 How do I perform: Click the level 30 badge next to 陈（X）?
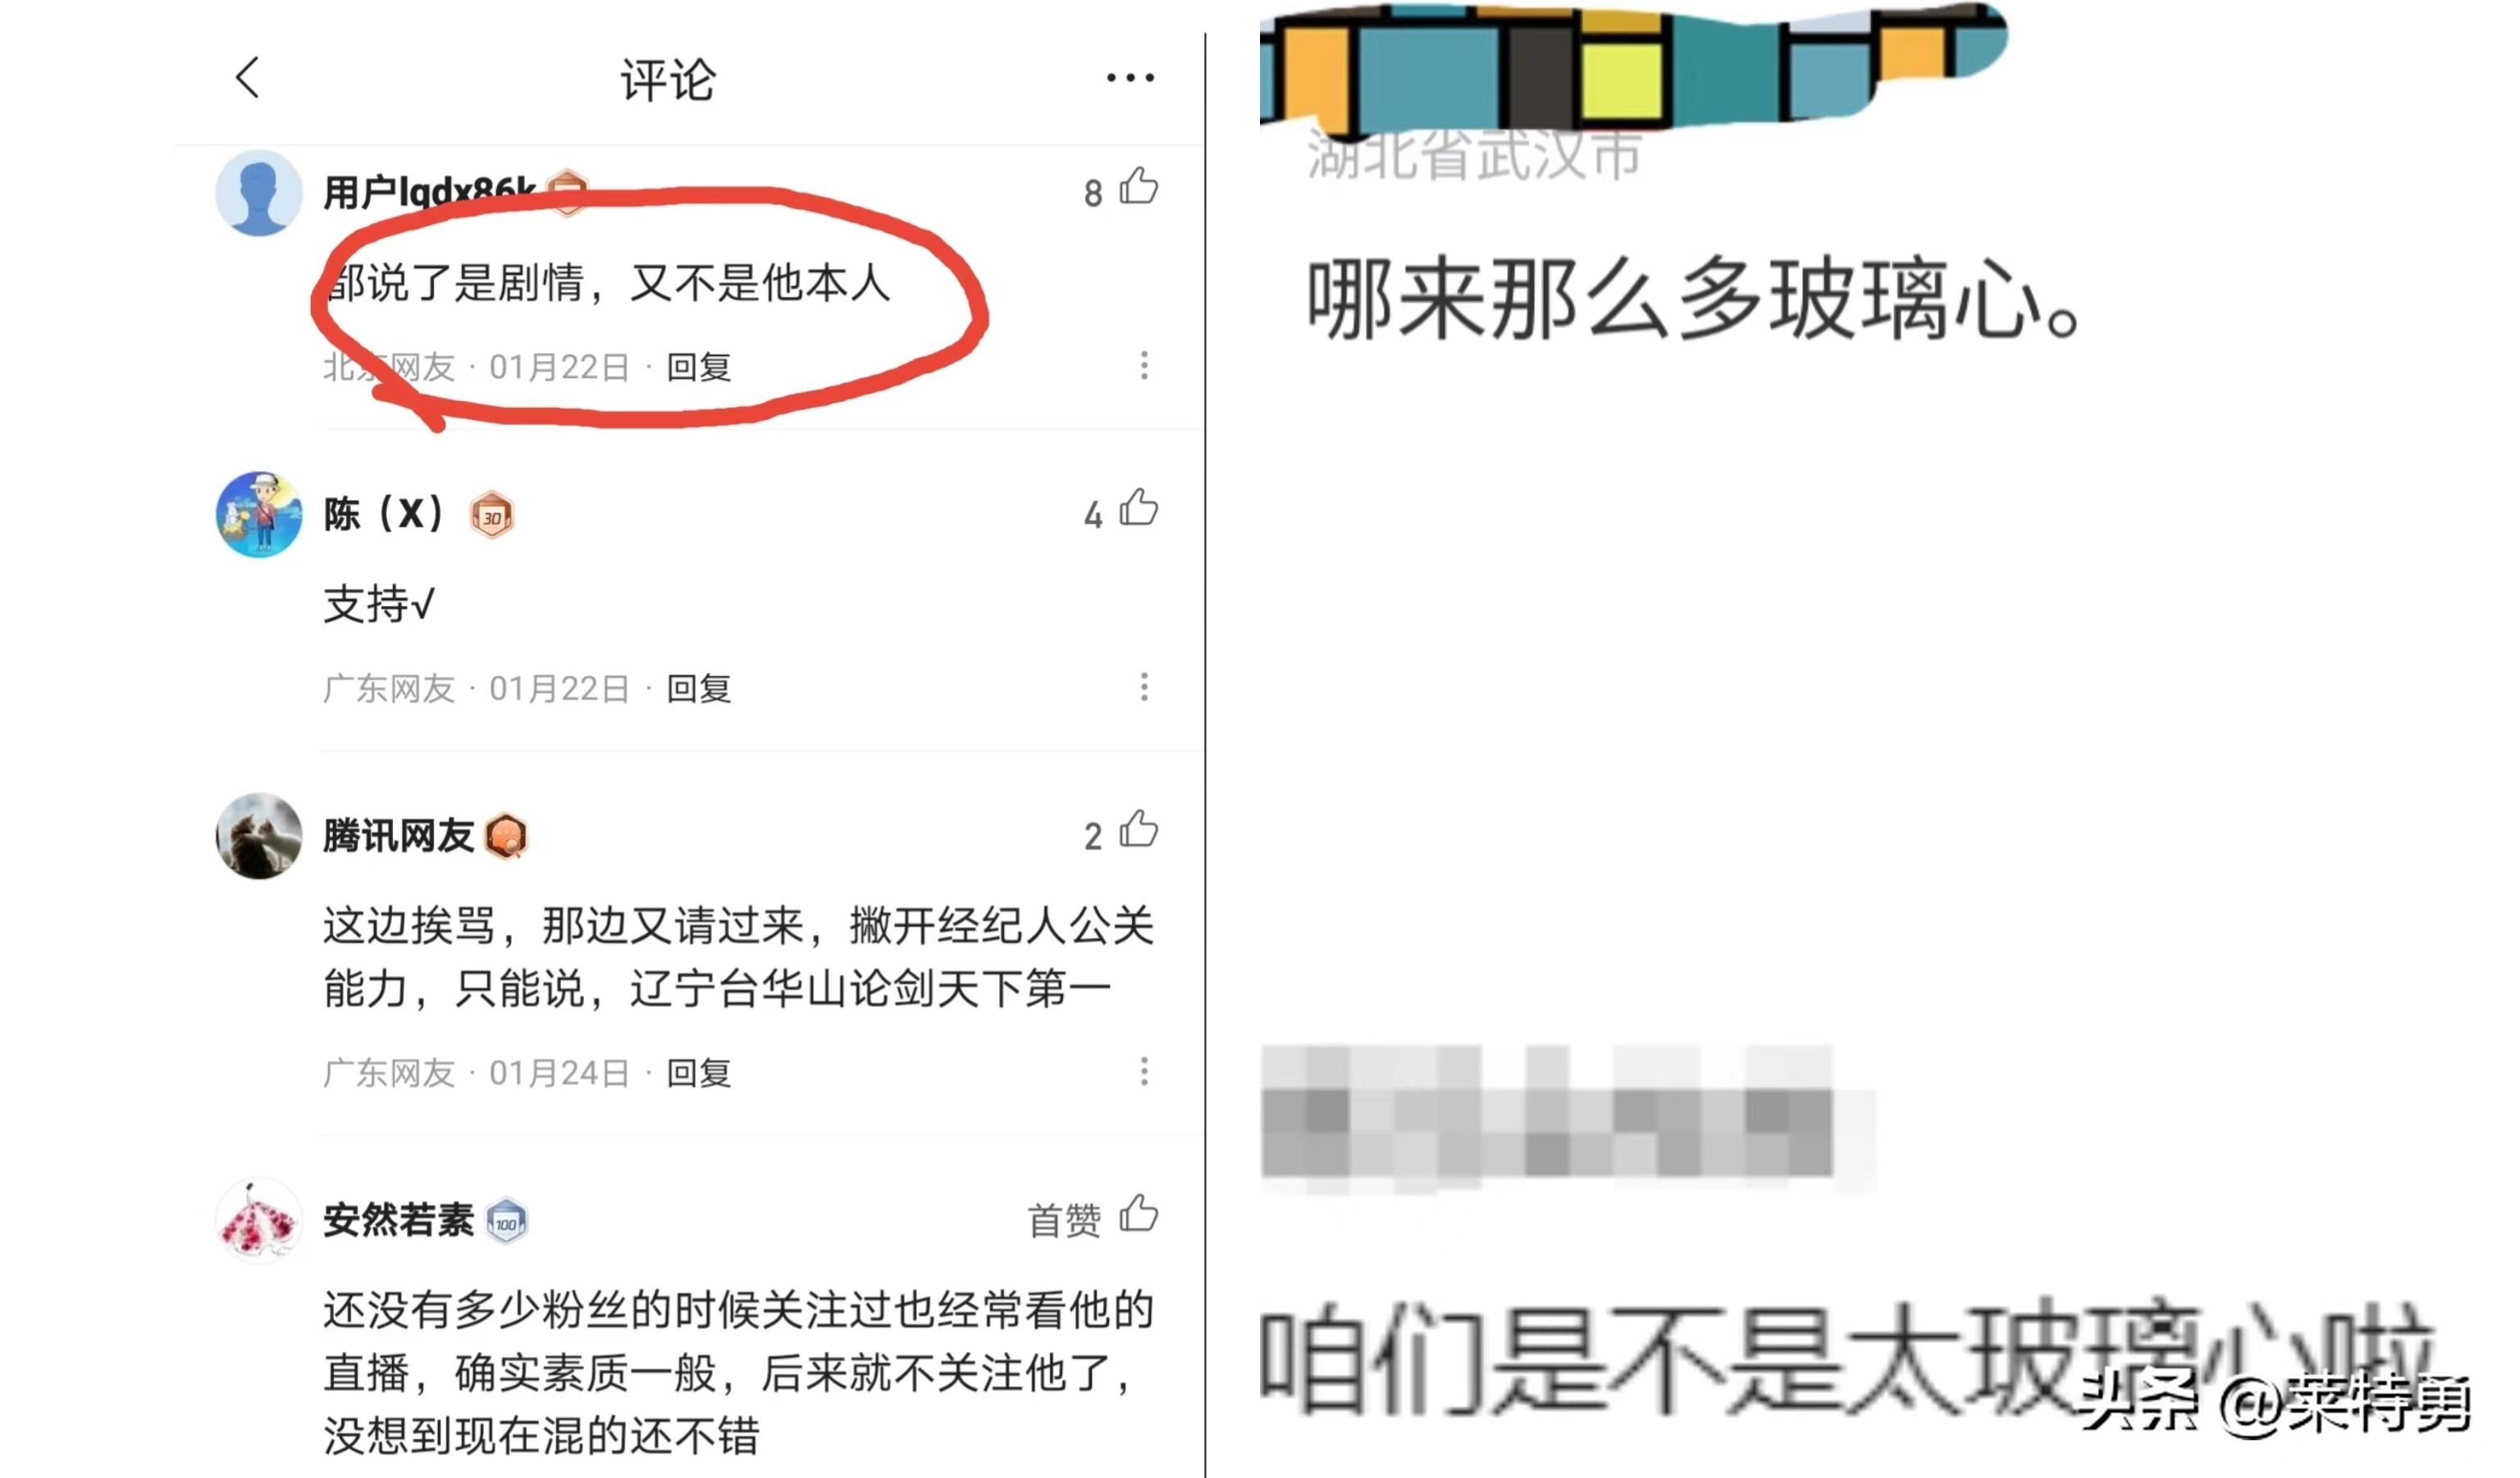(x=492, y=516)
